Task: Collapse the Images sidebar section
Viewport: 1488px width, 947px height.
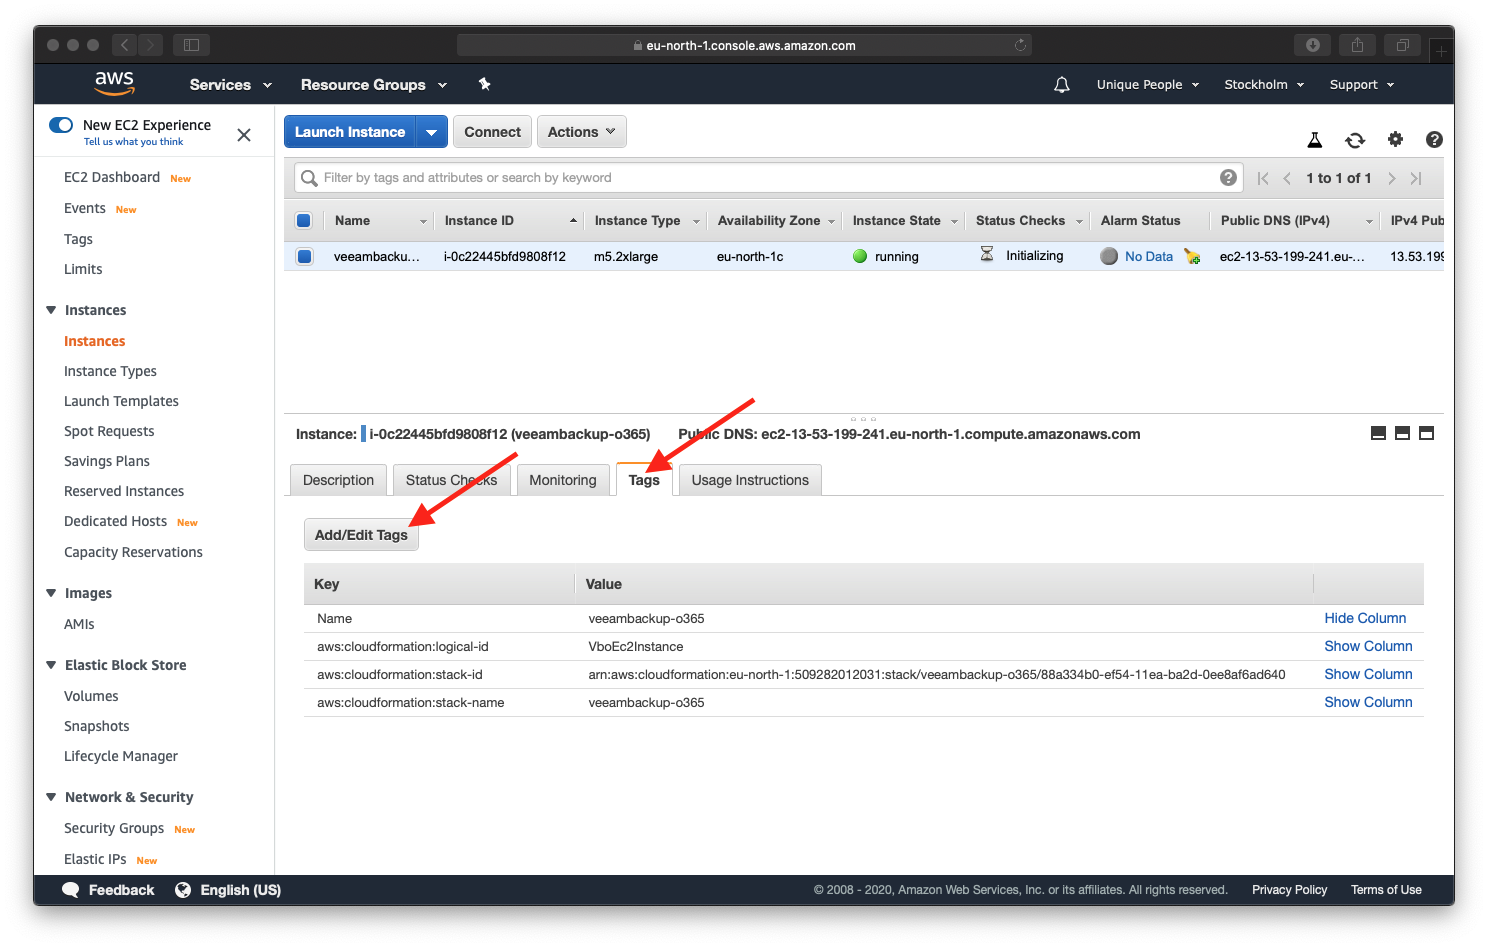Action: [51, 593]
